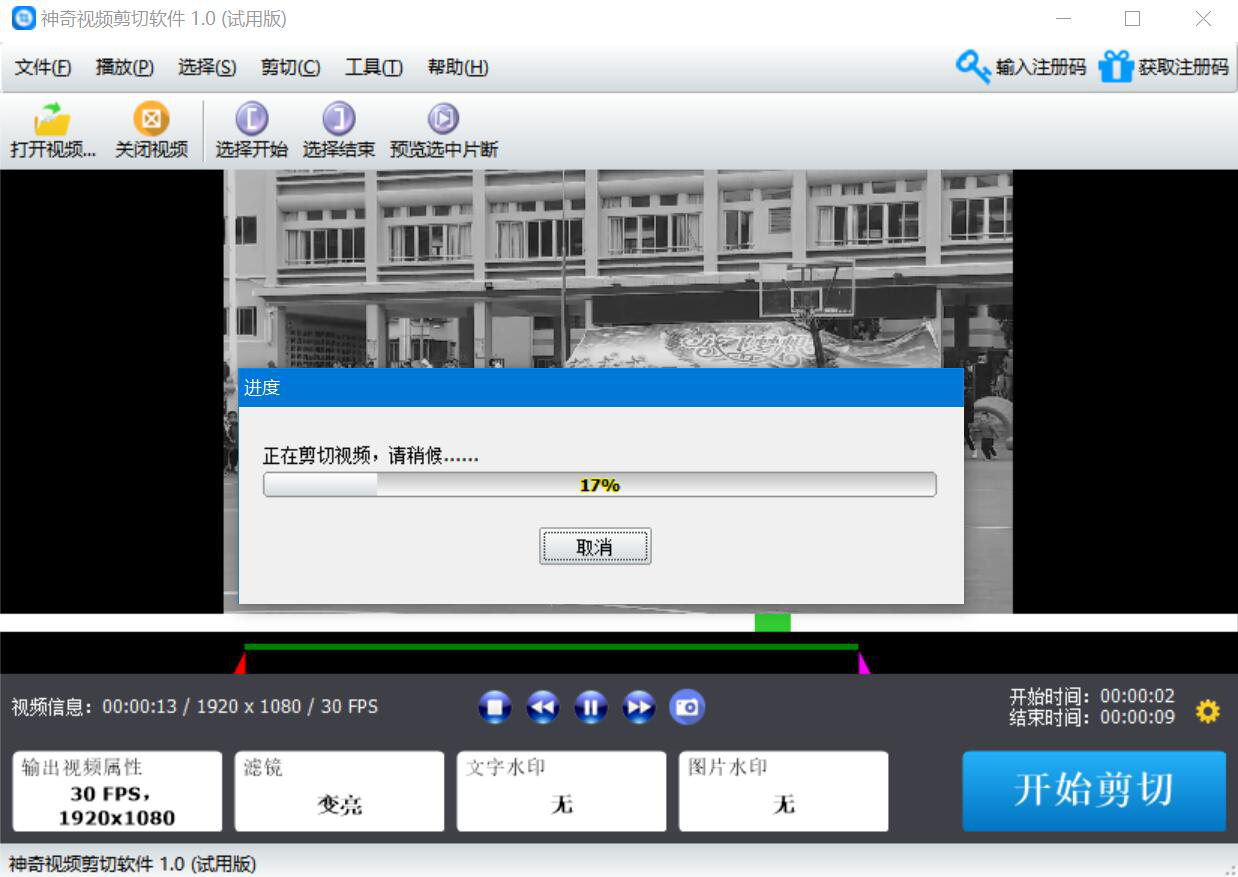This screenshot has height=877, width=1238.
Task: Click the 视频信息 00:00:13 text
Action: (195, 706)
